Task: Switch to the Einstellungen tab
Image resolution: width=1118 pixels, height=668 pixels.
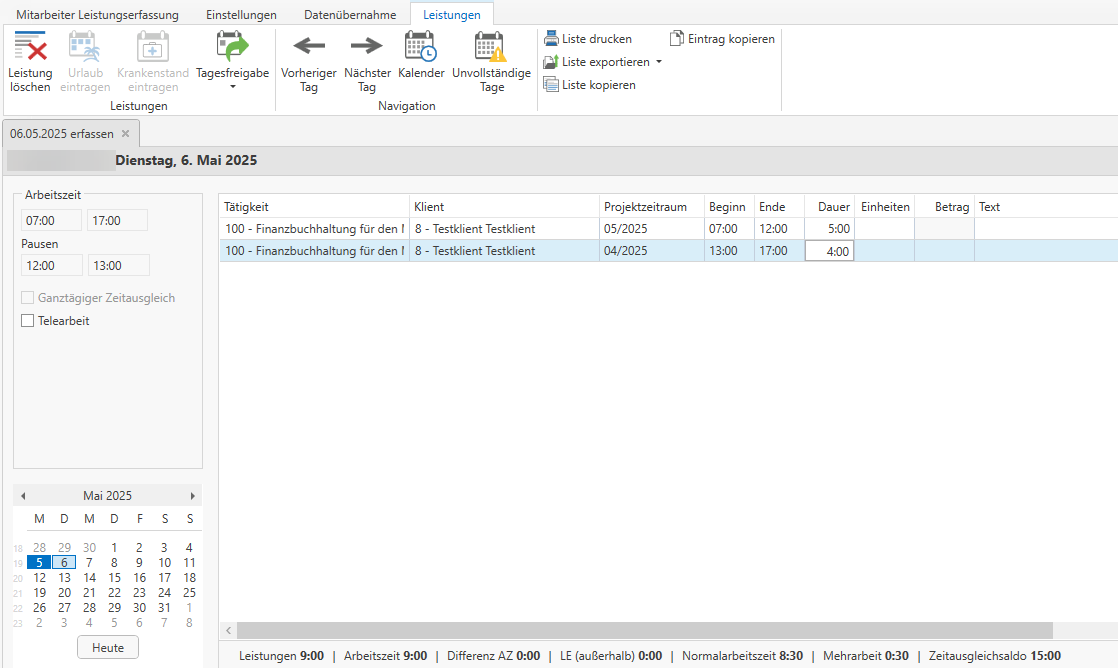Action: click(x=241, y=15)
